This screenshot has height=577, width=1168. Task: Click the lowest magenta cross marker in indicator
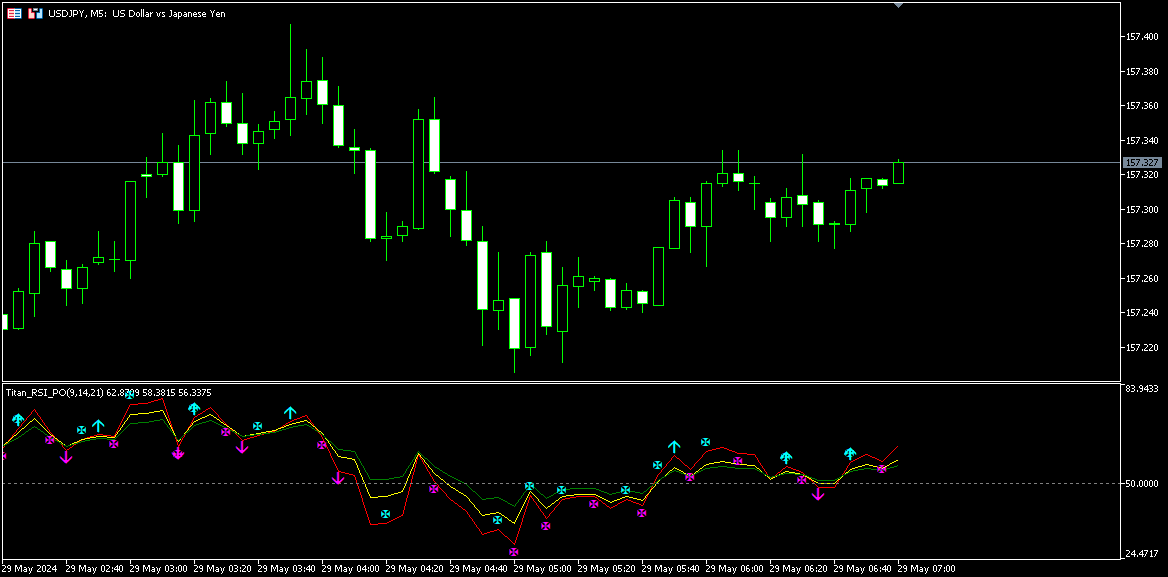pos(514,551)
